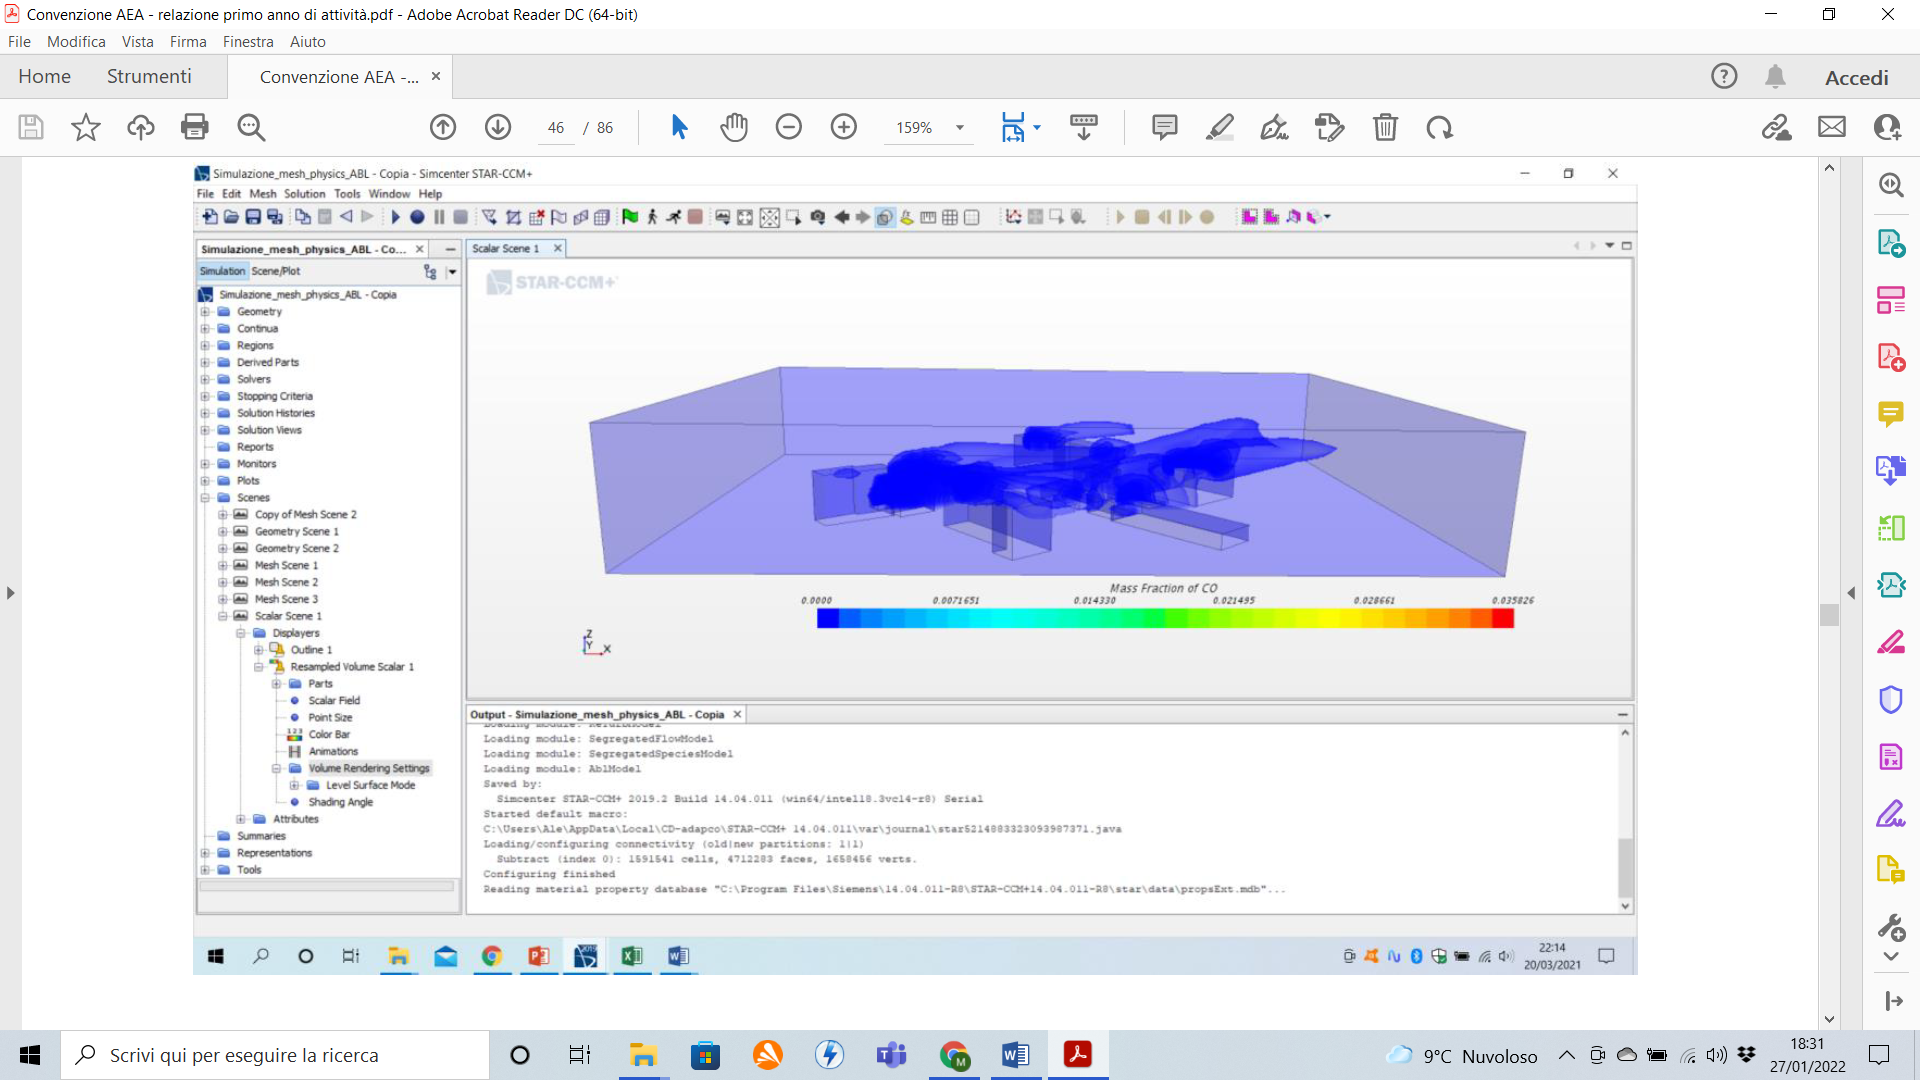The height and width of the screenshot is (1080, 1920).
Task: Open the Comment tool in the right sidebar
Action: 1891,414
